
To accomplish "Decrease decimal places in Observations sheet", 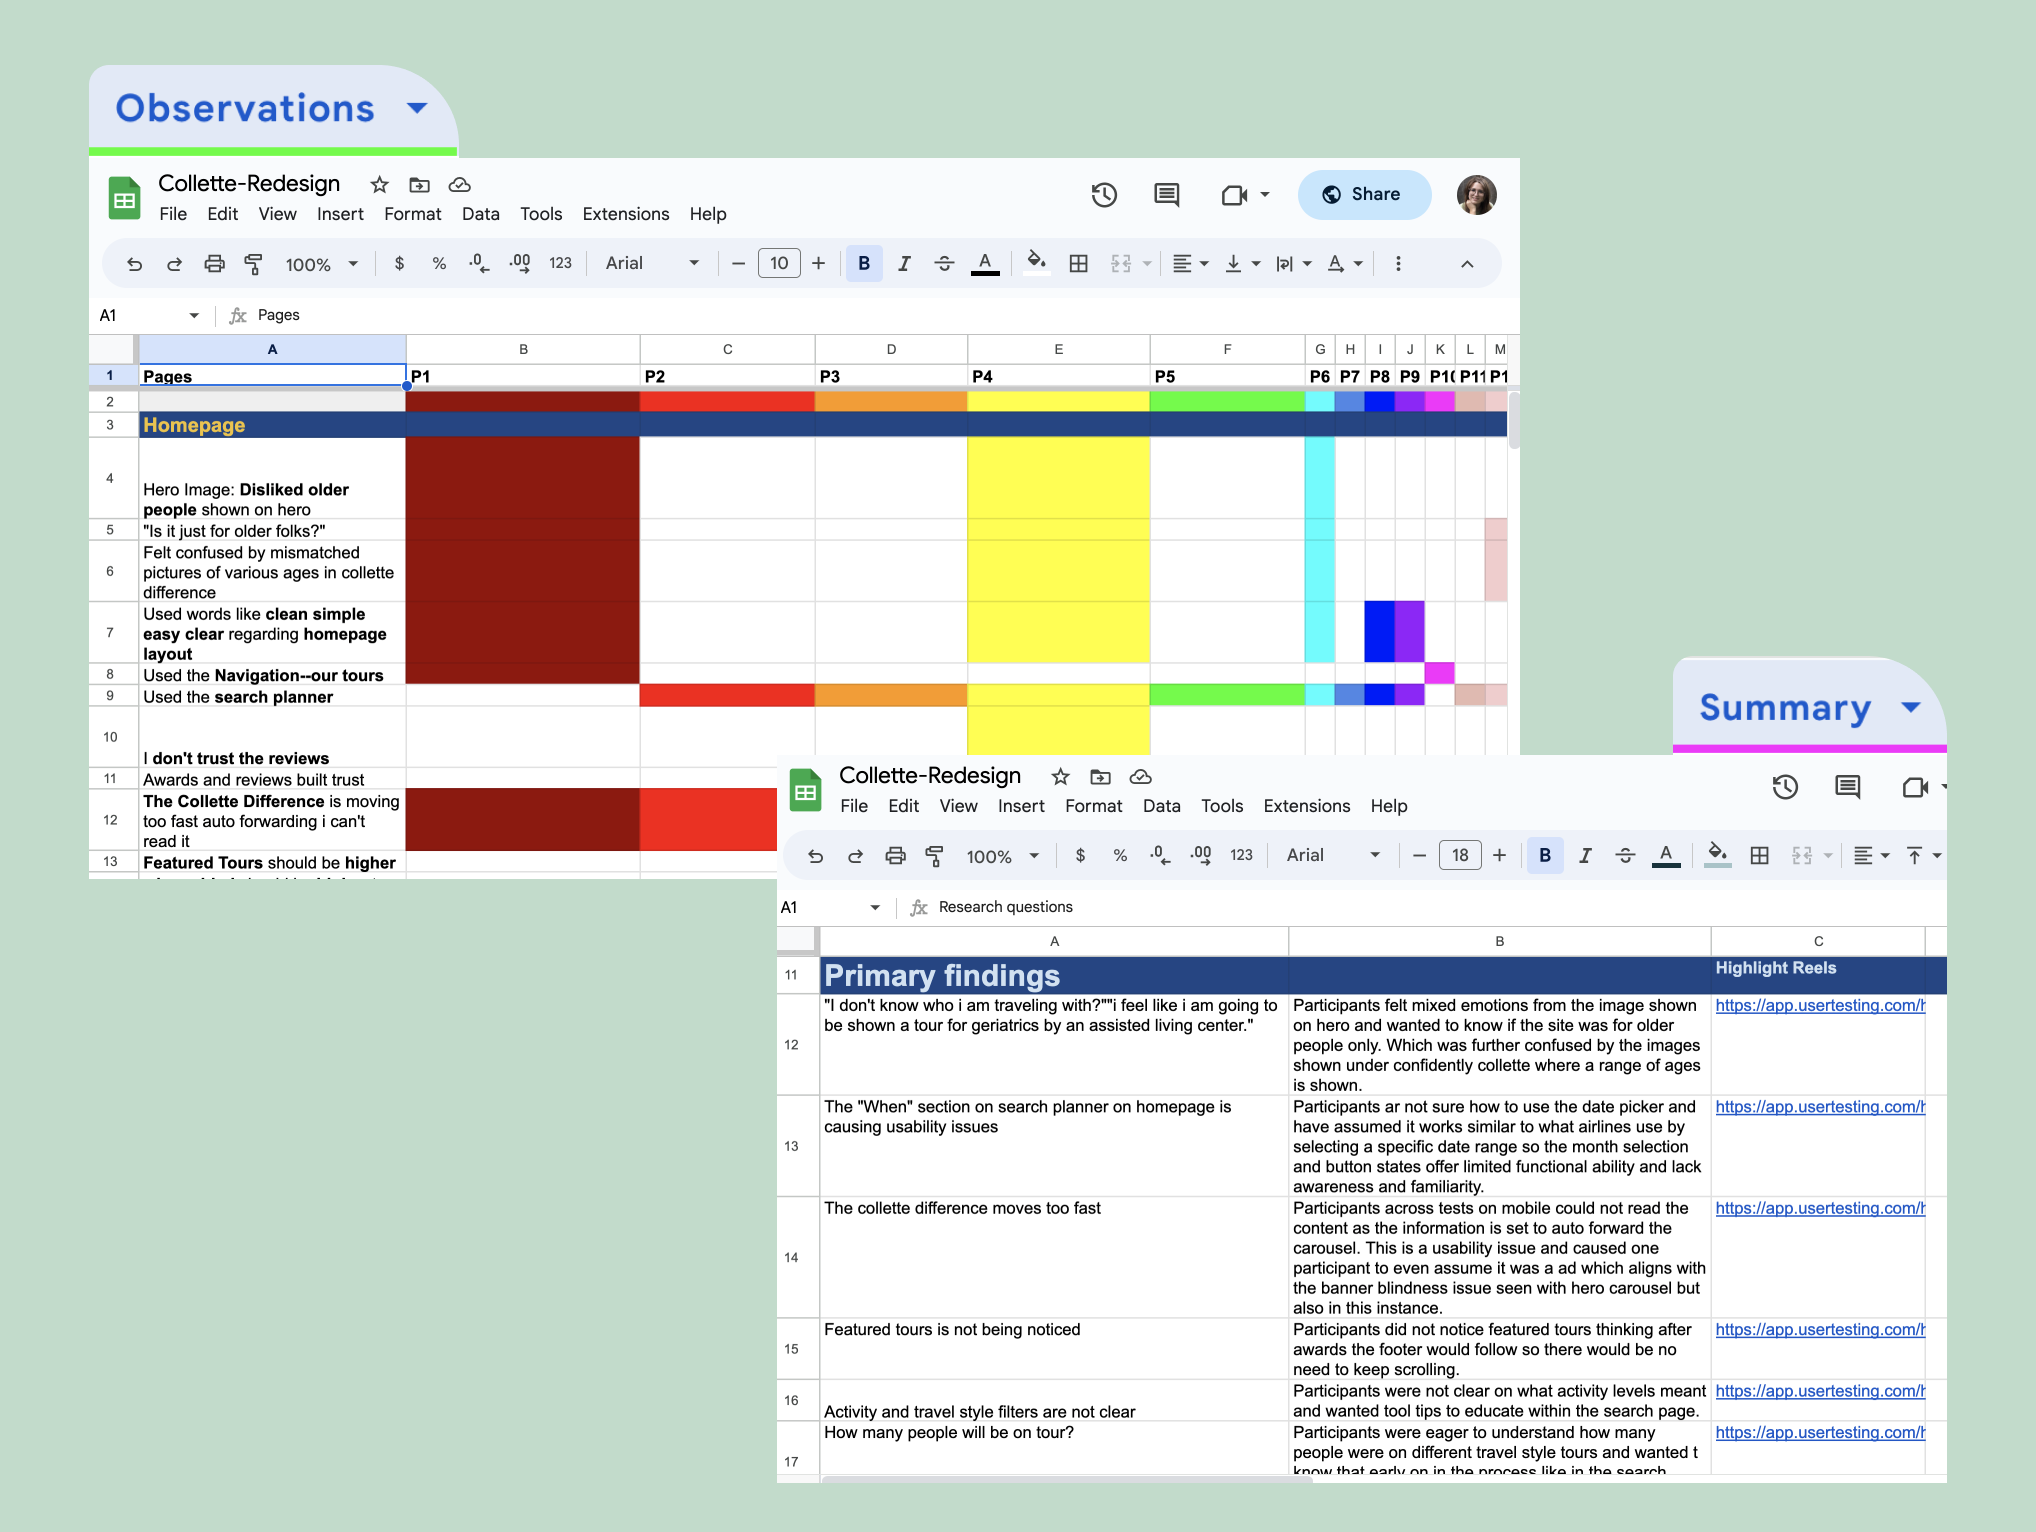I will click(479, 263).
